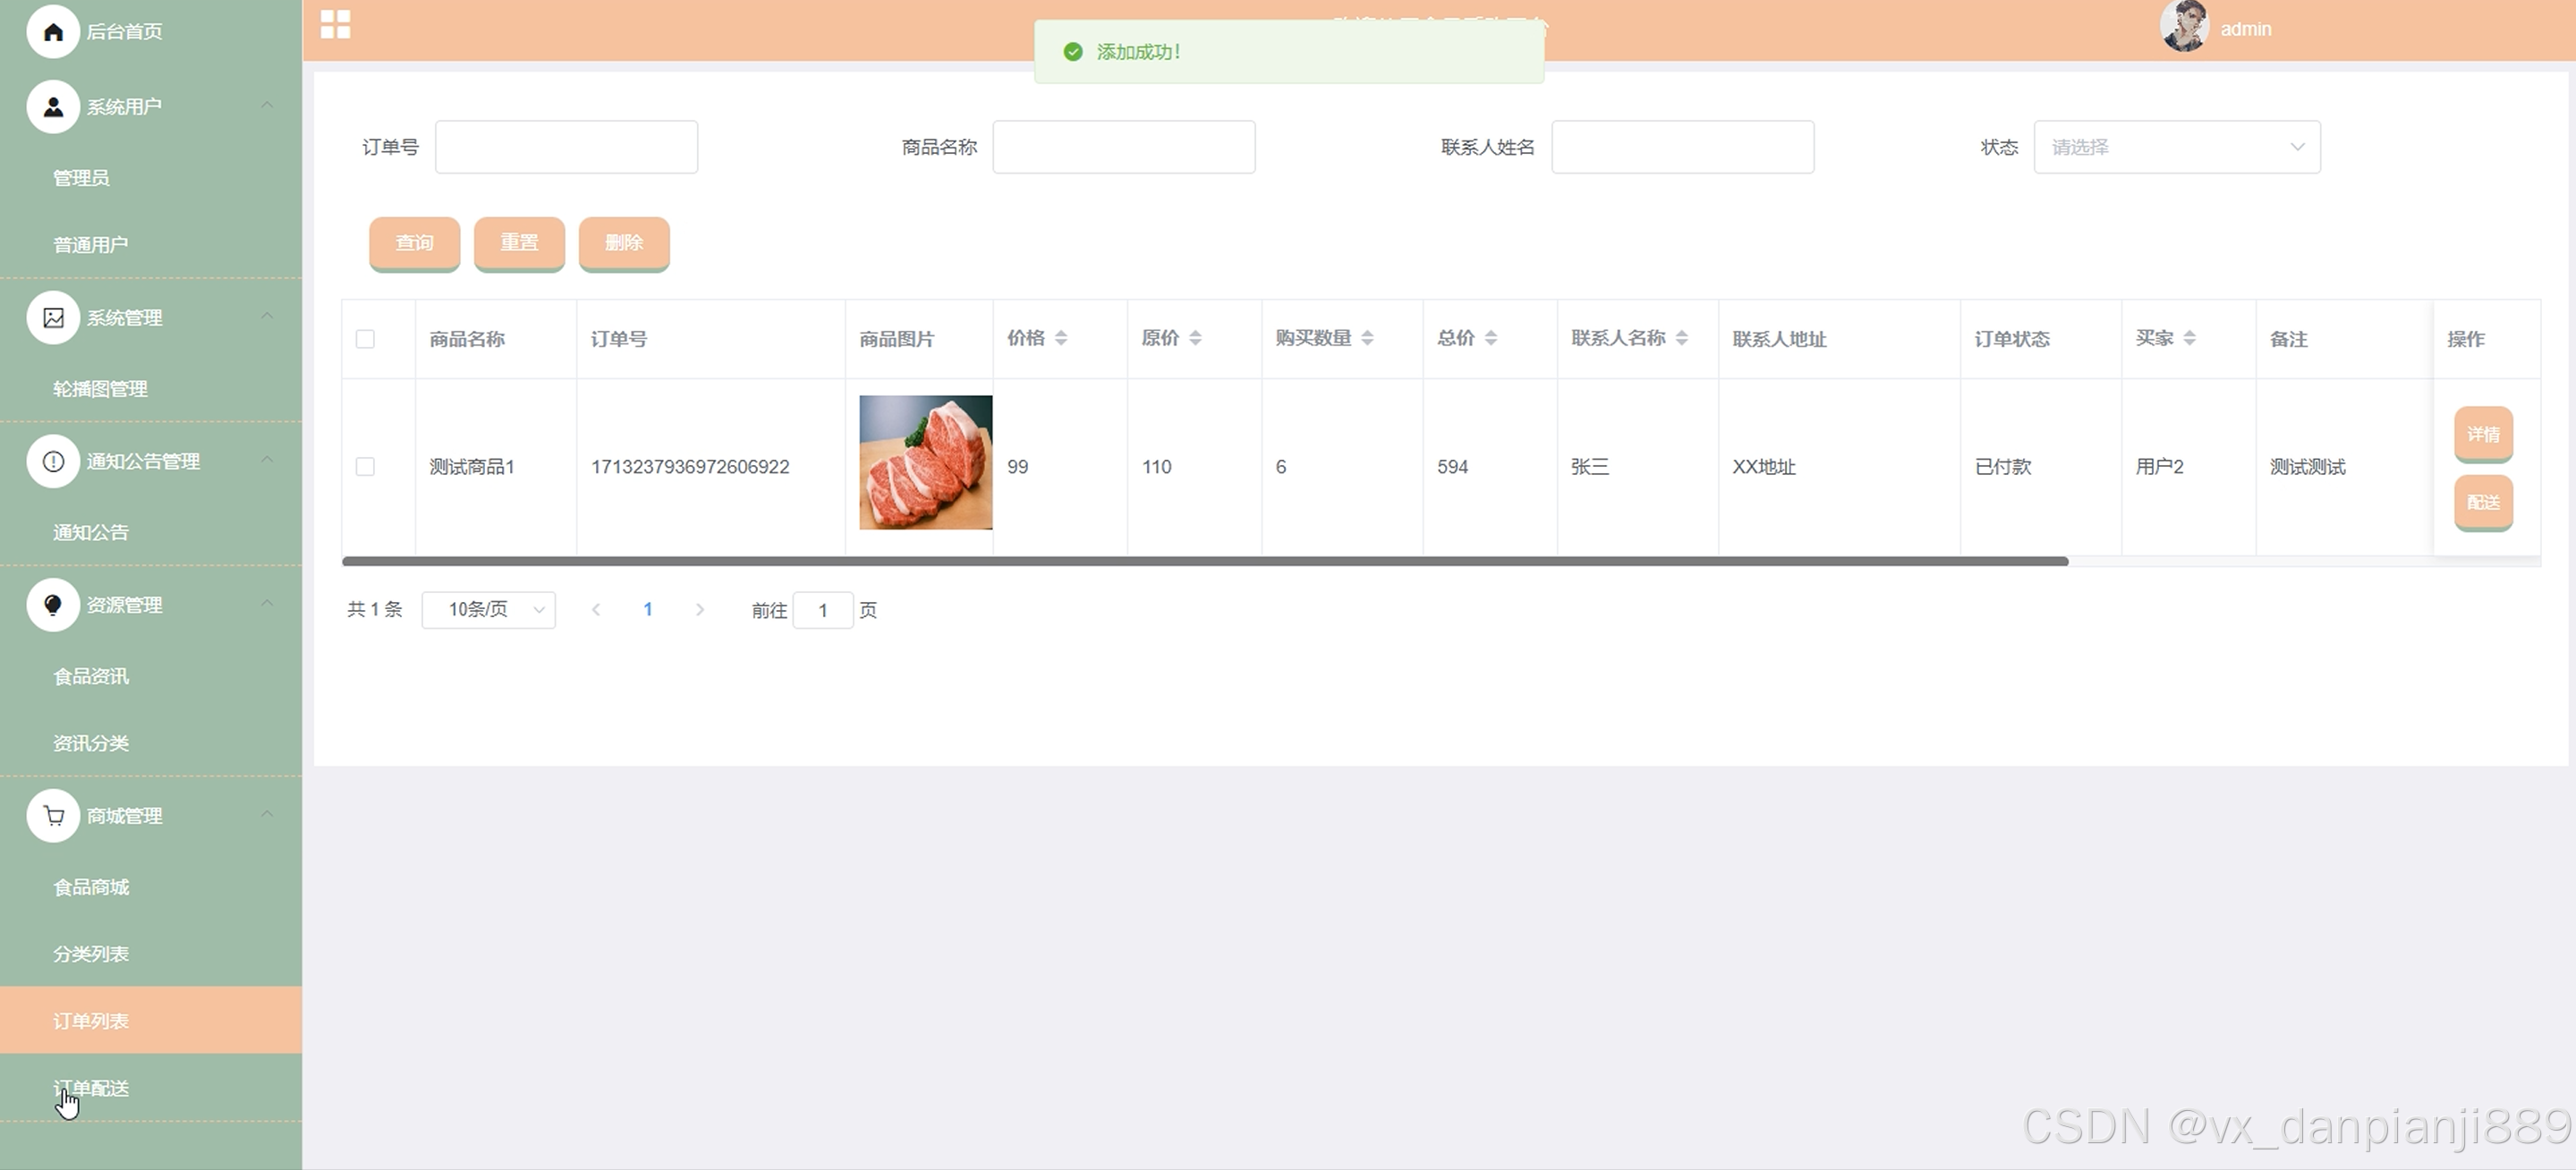Click the admin avatar picture

click(2184, 26)
